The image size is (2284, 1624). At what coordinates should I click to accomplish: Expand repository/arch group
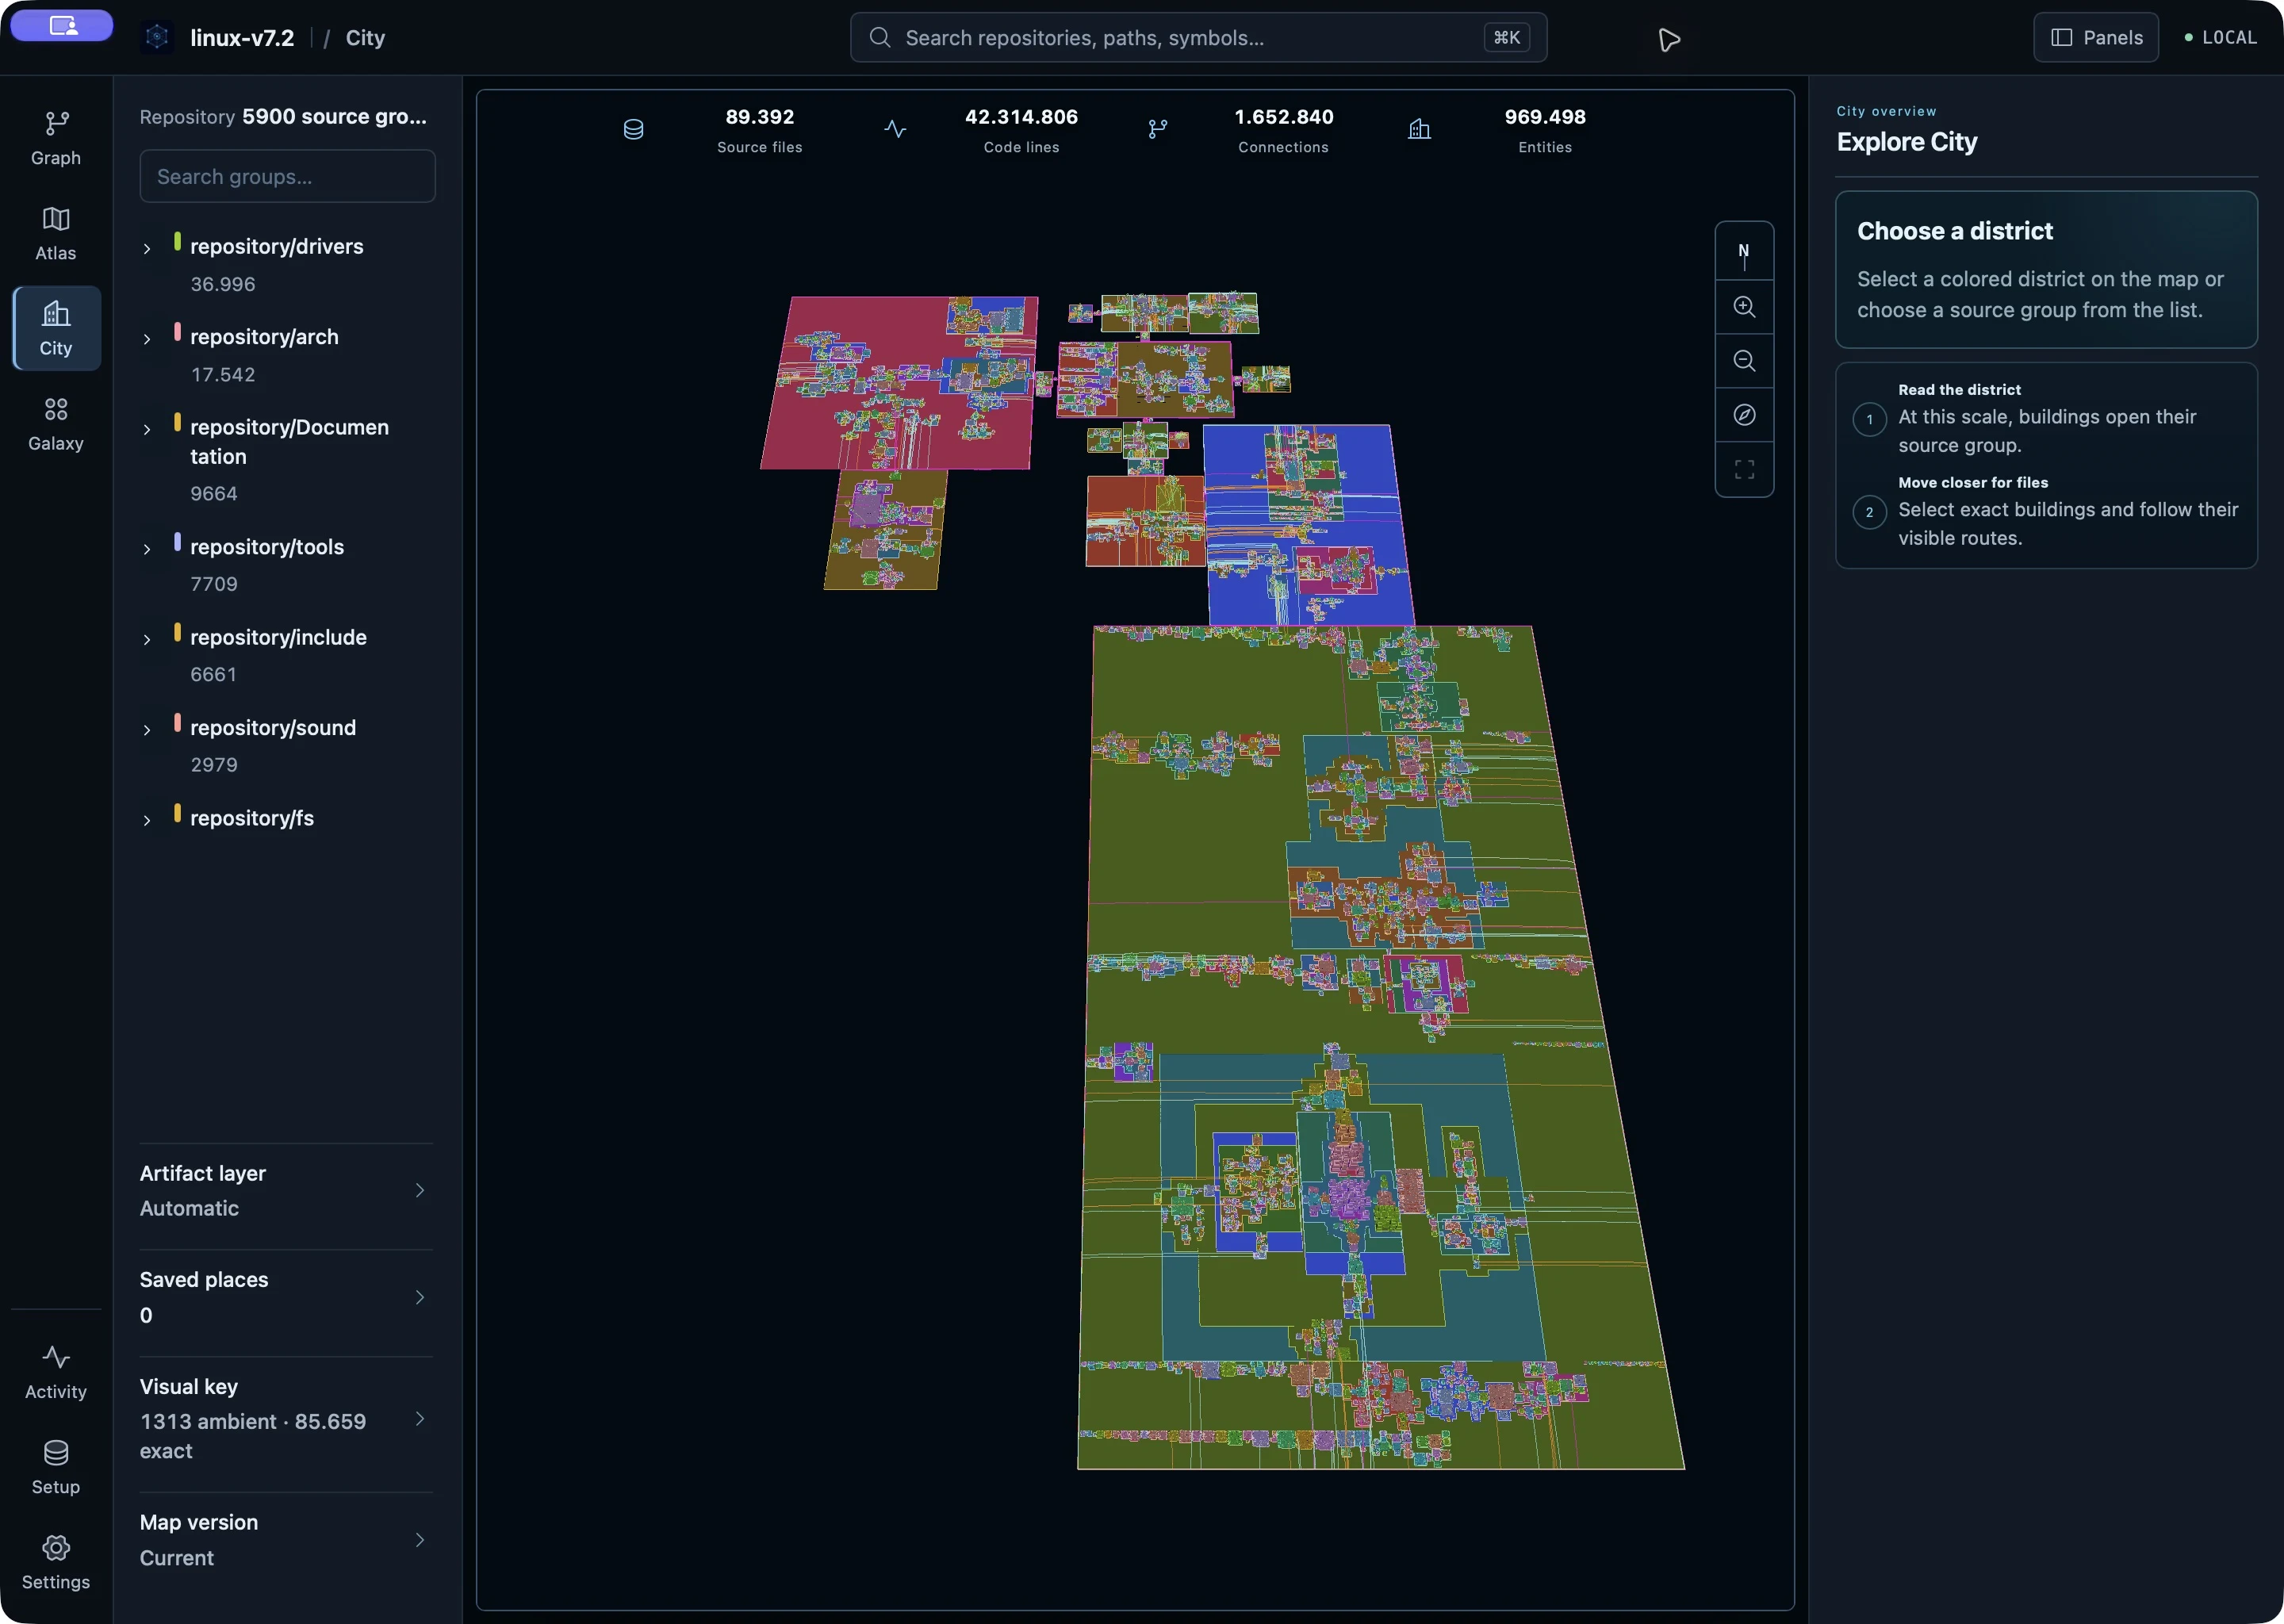tap(147, 339)
